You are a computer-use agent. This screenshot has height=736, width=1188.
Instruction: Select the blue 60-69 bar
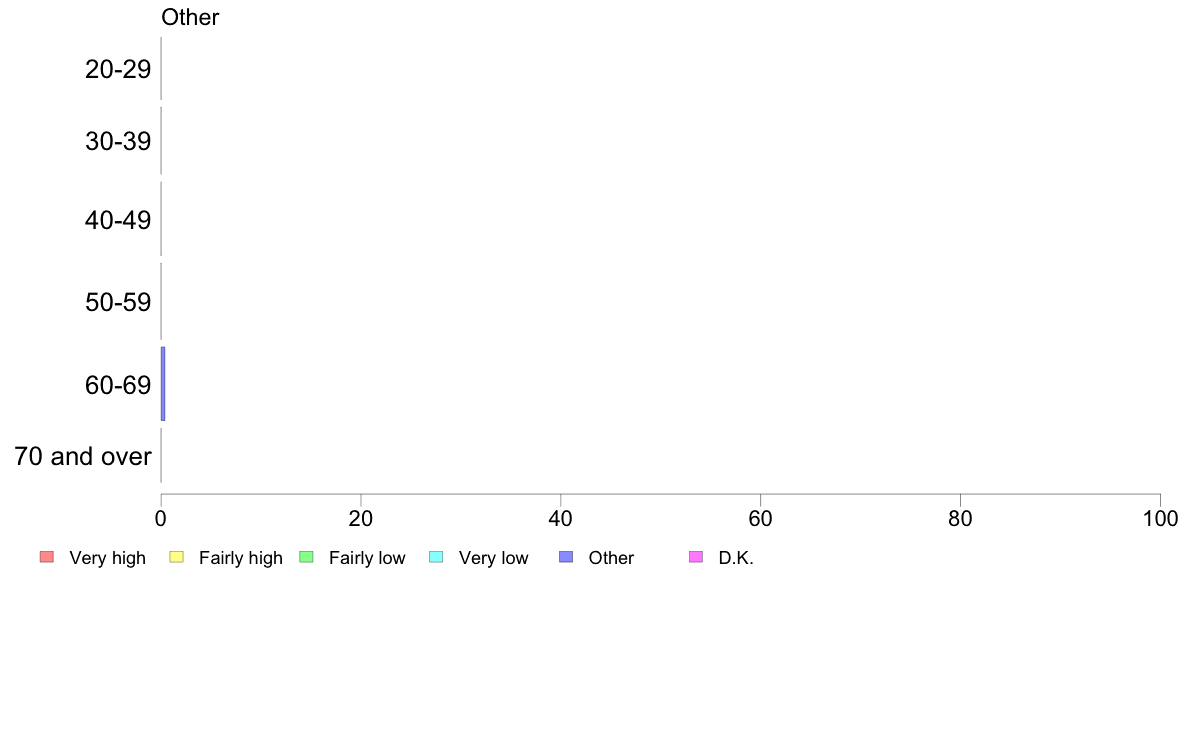[163, 384]
